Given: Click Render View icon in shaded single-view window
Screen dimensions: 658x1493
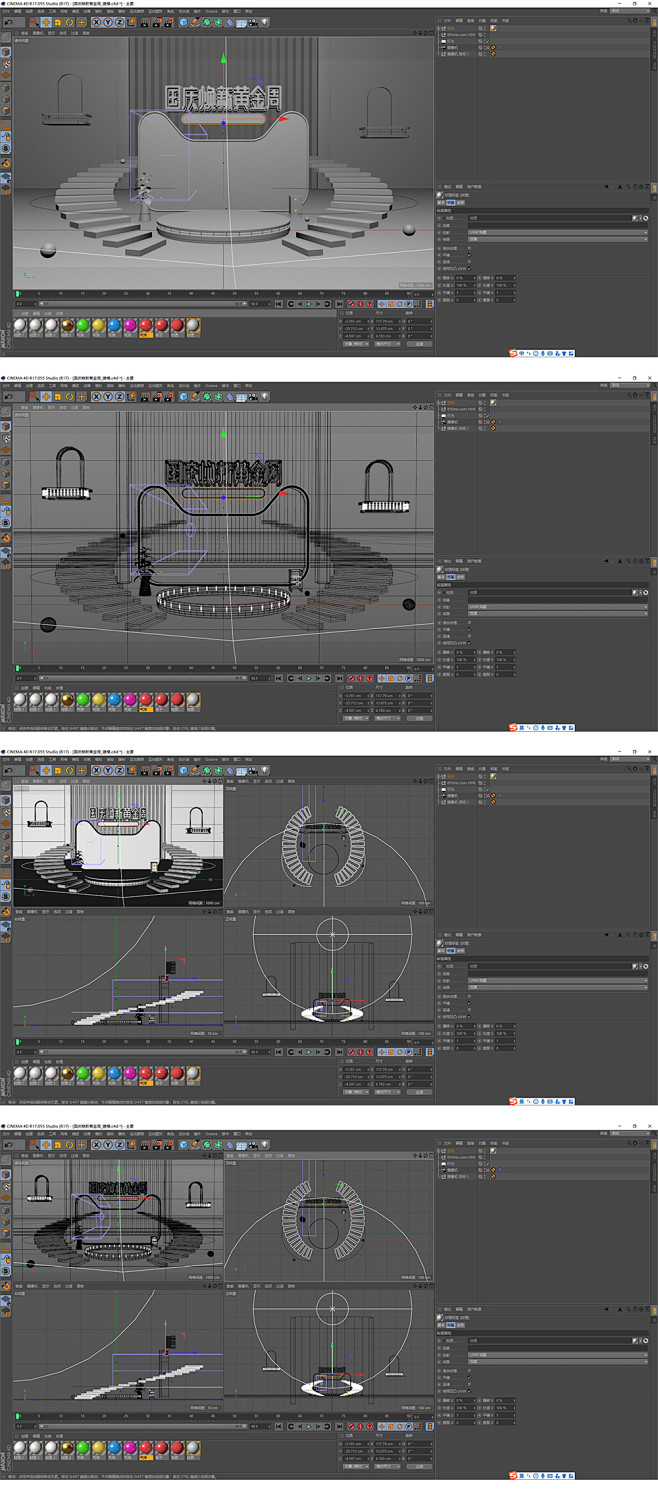Looking at the screenshot, I should pos(145,22).
